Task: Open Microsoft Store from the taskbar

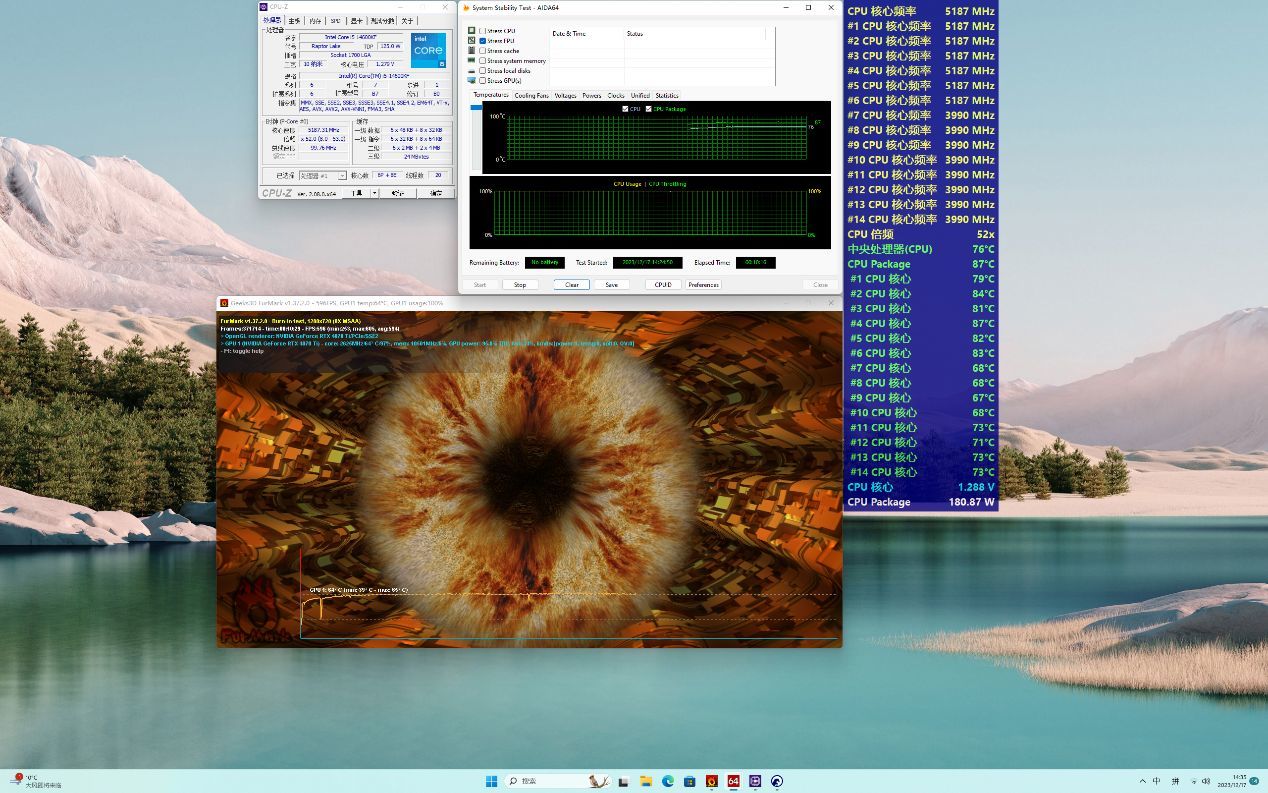Action: click(689, 781)
